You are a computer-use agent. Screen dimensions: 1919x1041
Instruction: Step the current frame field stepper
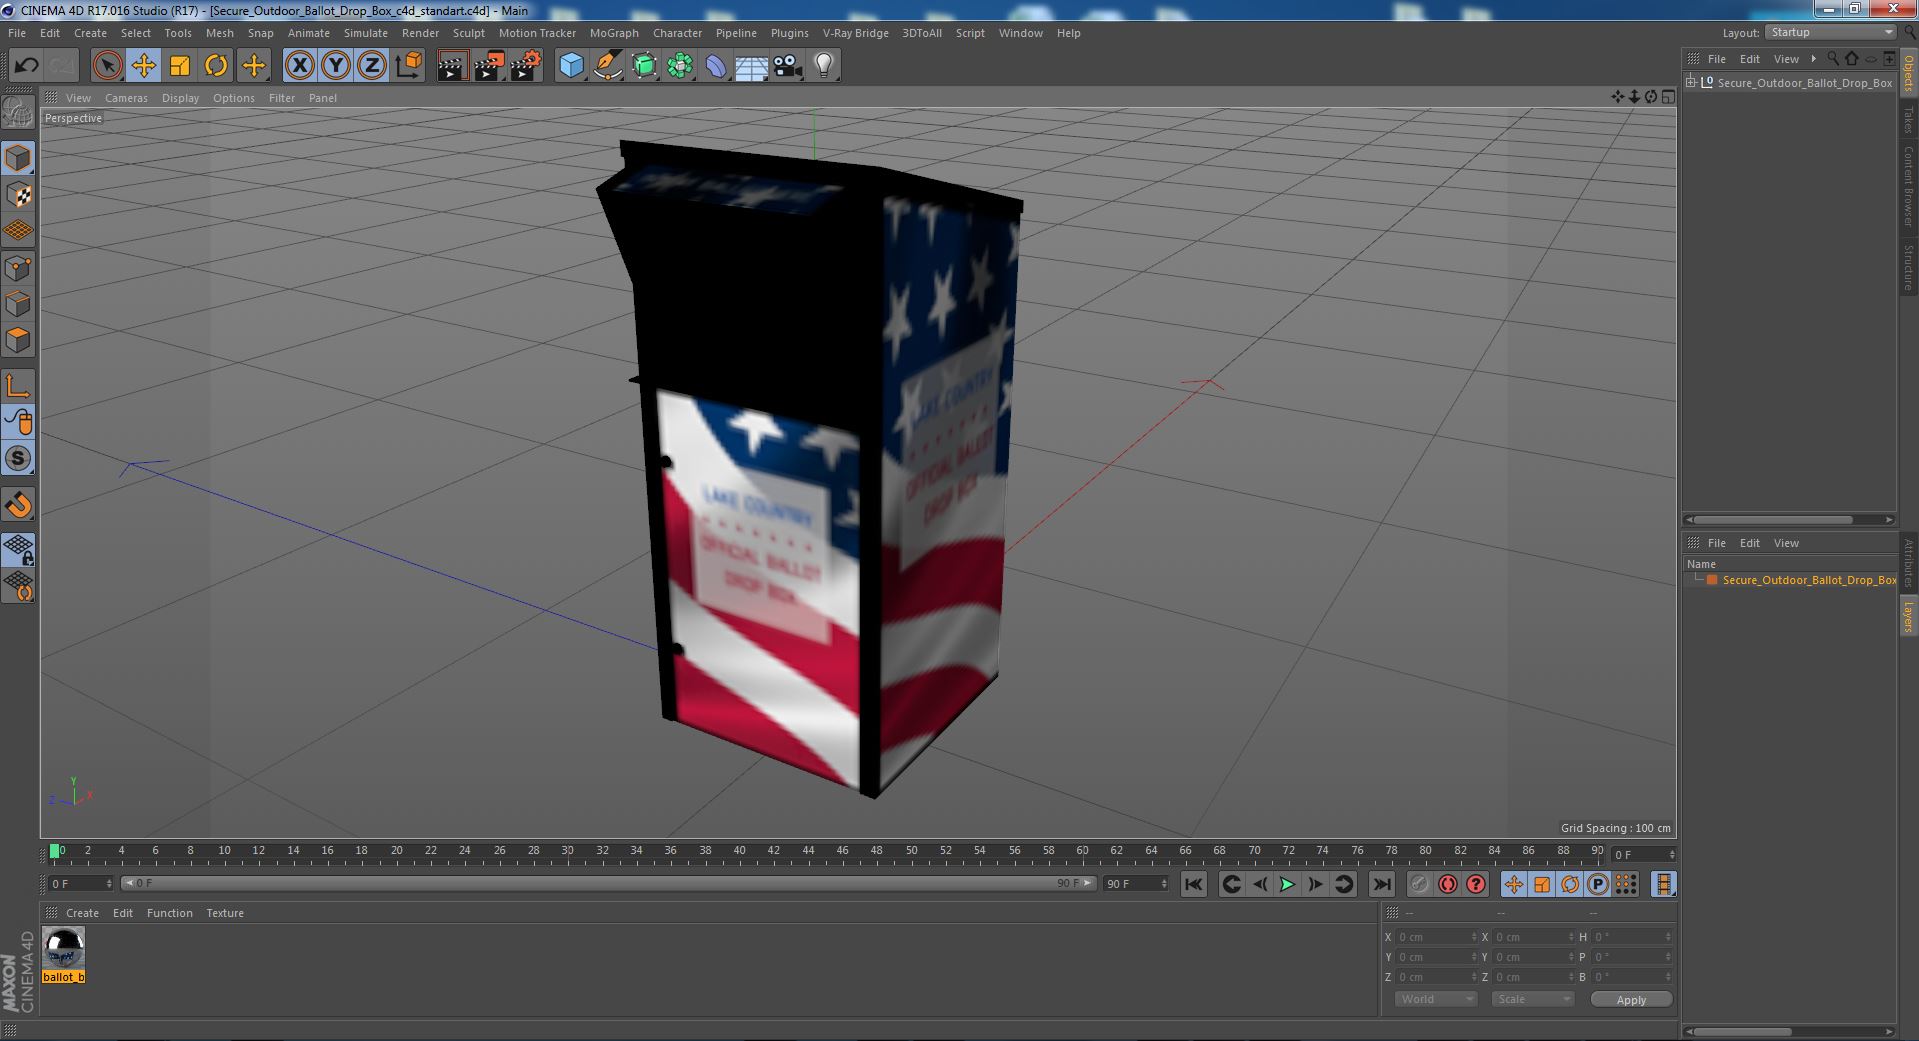(x=1671, y=855)
